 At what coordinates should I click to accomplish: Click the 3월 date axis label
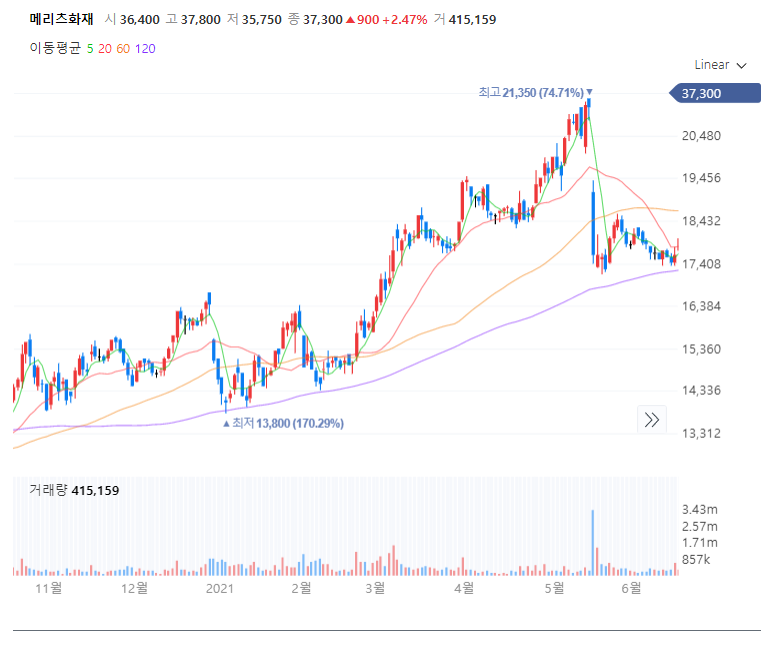(375, 588)
